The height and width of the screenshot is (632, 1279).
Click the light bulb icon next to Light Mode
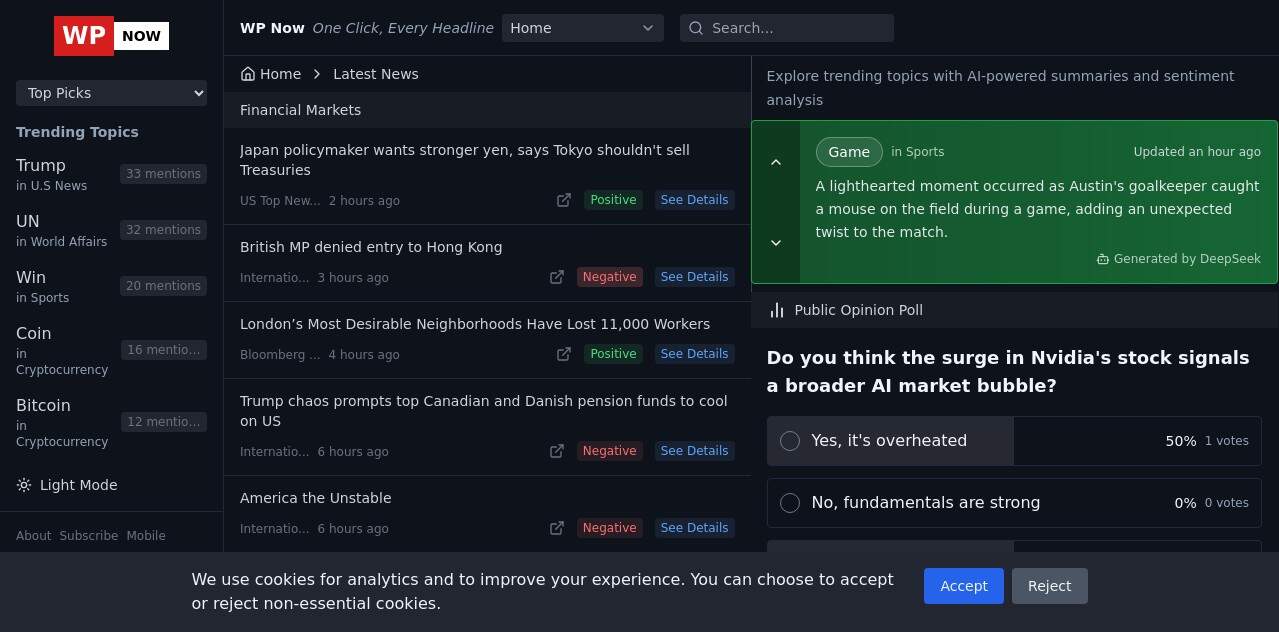(x=23, y=485)
